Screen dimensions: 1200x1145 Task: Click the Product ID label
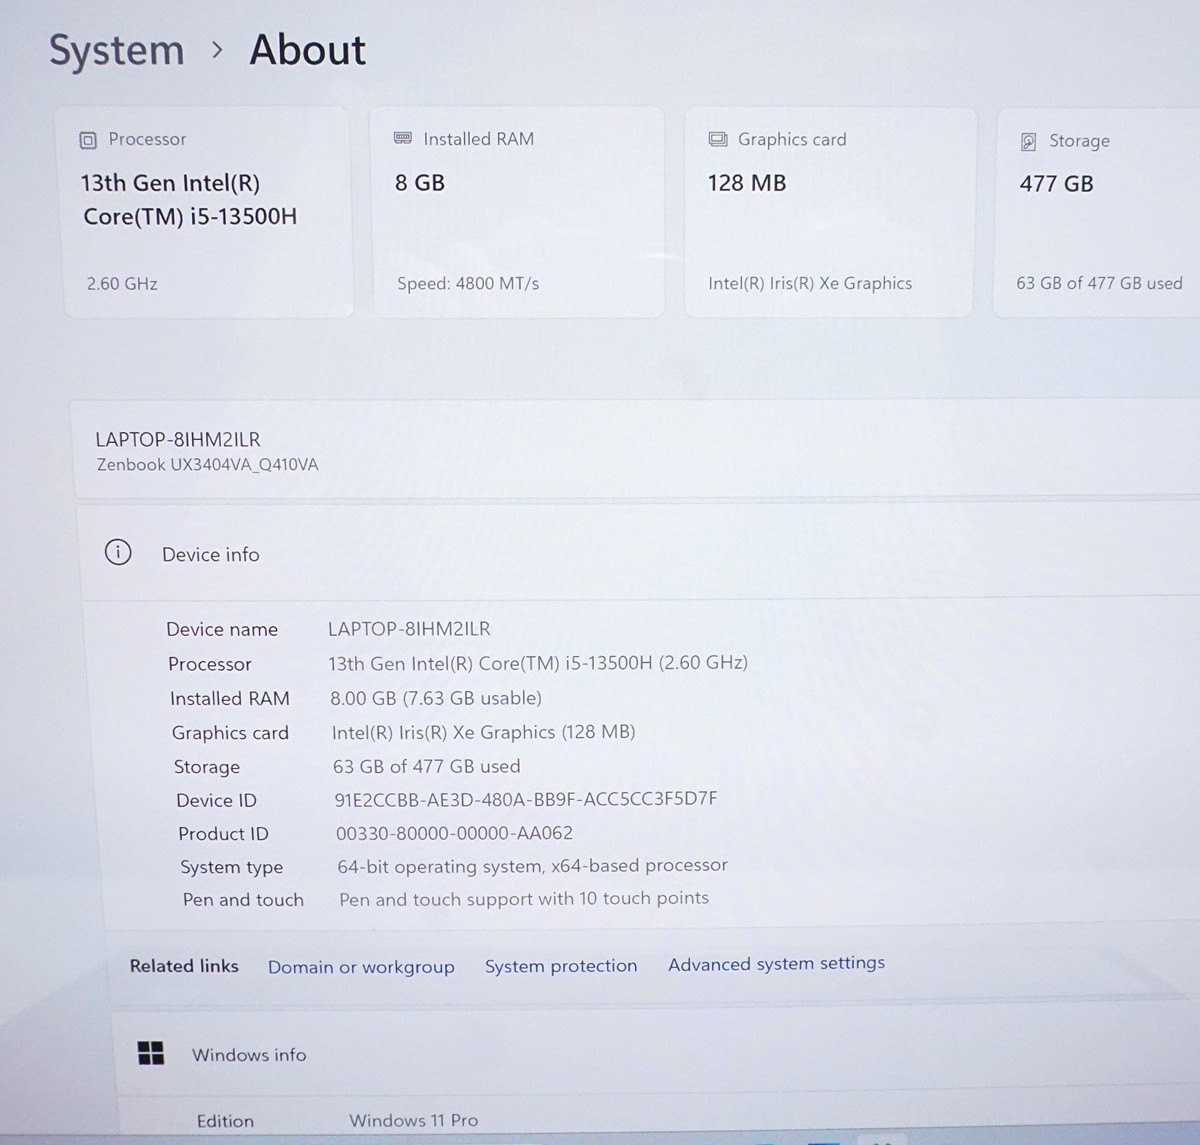(223, 834)
